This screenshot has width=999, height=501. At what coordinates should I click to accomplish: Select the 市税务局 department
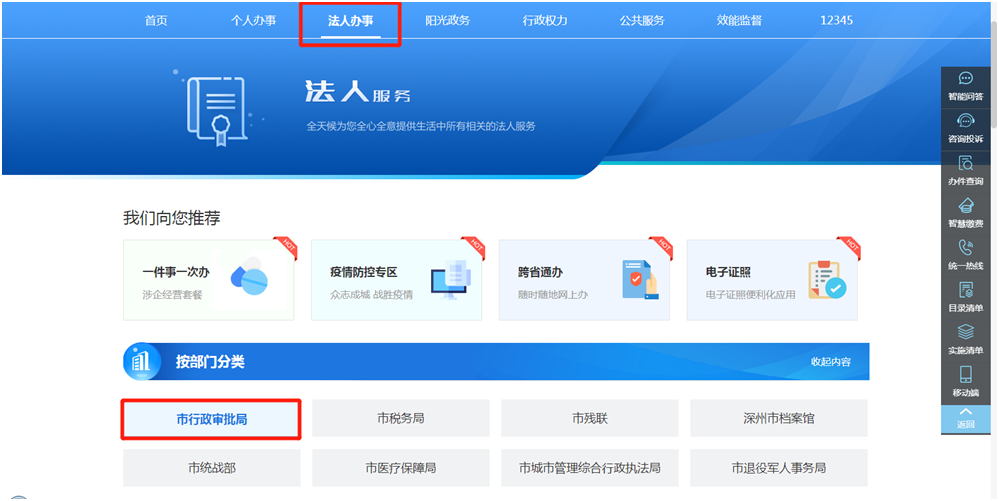tap(401, 419)
